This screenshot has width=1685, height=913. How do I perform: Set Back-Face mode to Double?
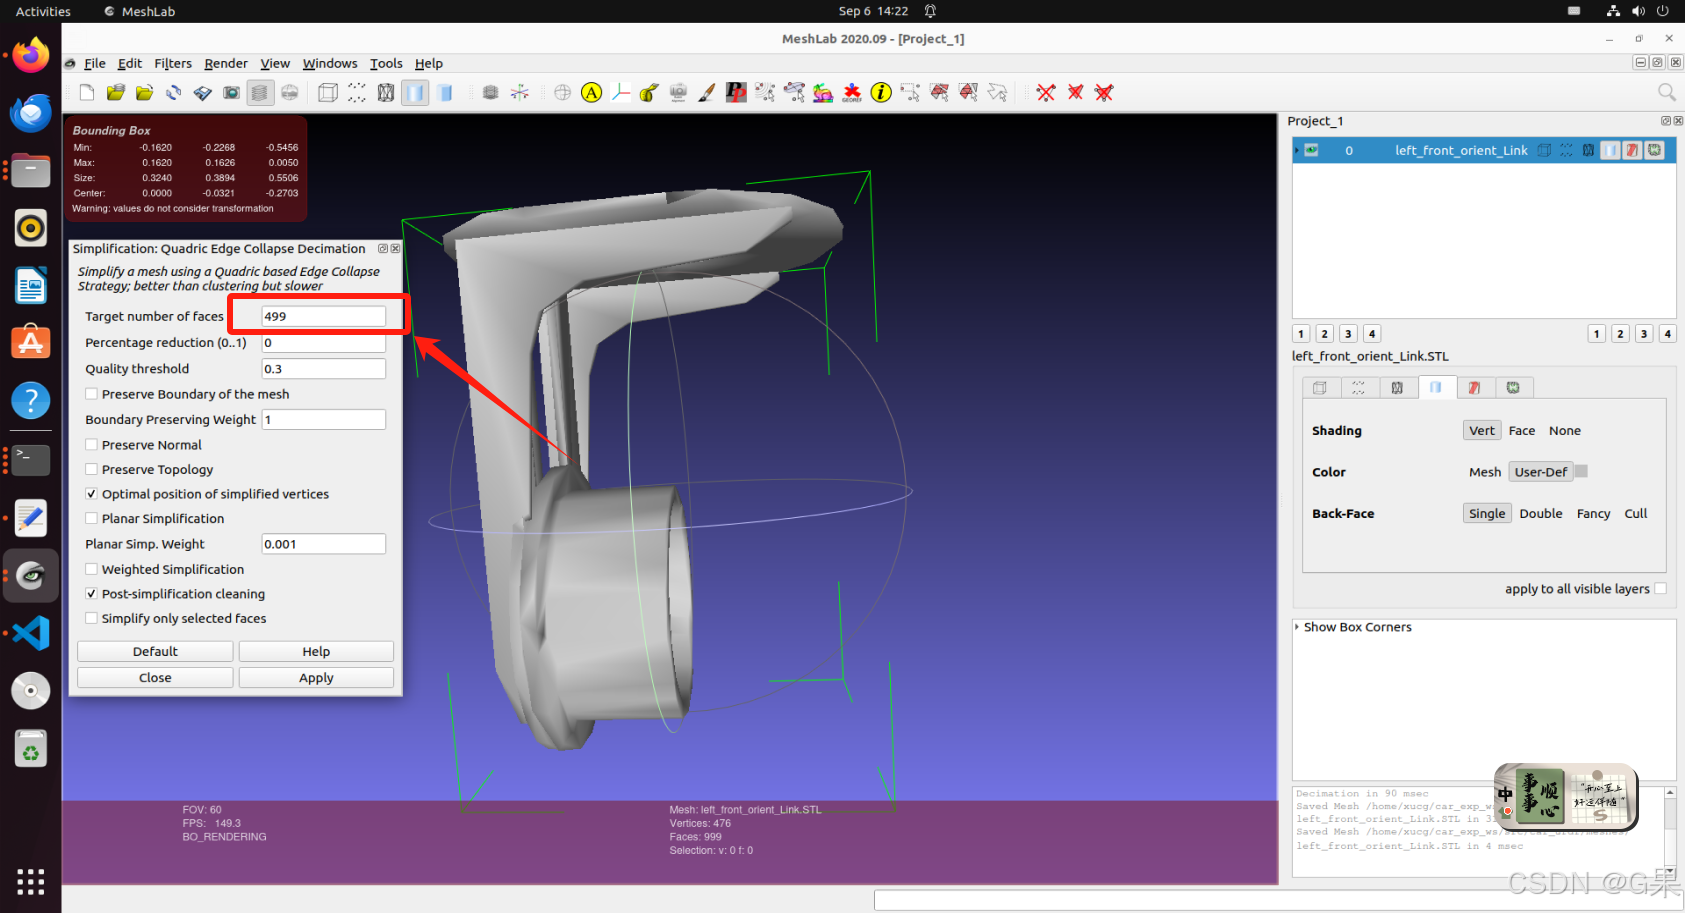pos(1541,514)
